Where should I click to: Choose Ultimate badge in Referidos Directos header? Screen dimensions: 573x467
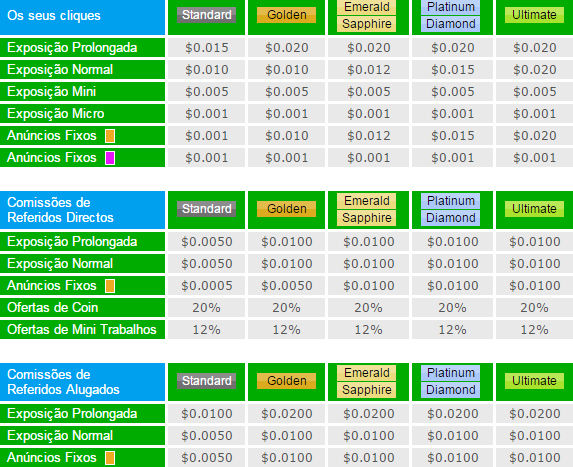[x=534, y=209]
